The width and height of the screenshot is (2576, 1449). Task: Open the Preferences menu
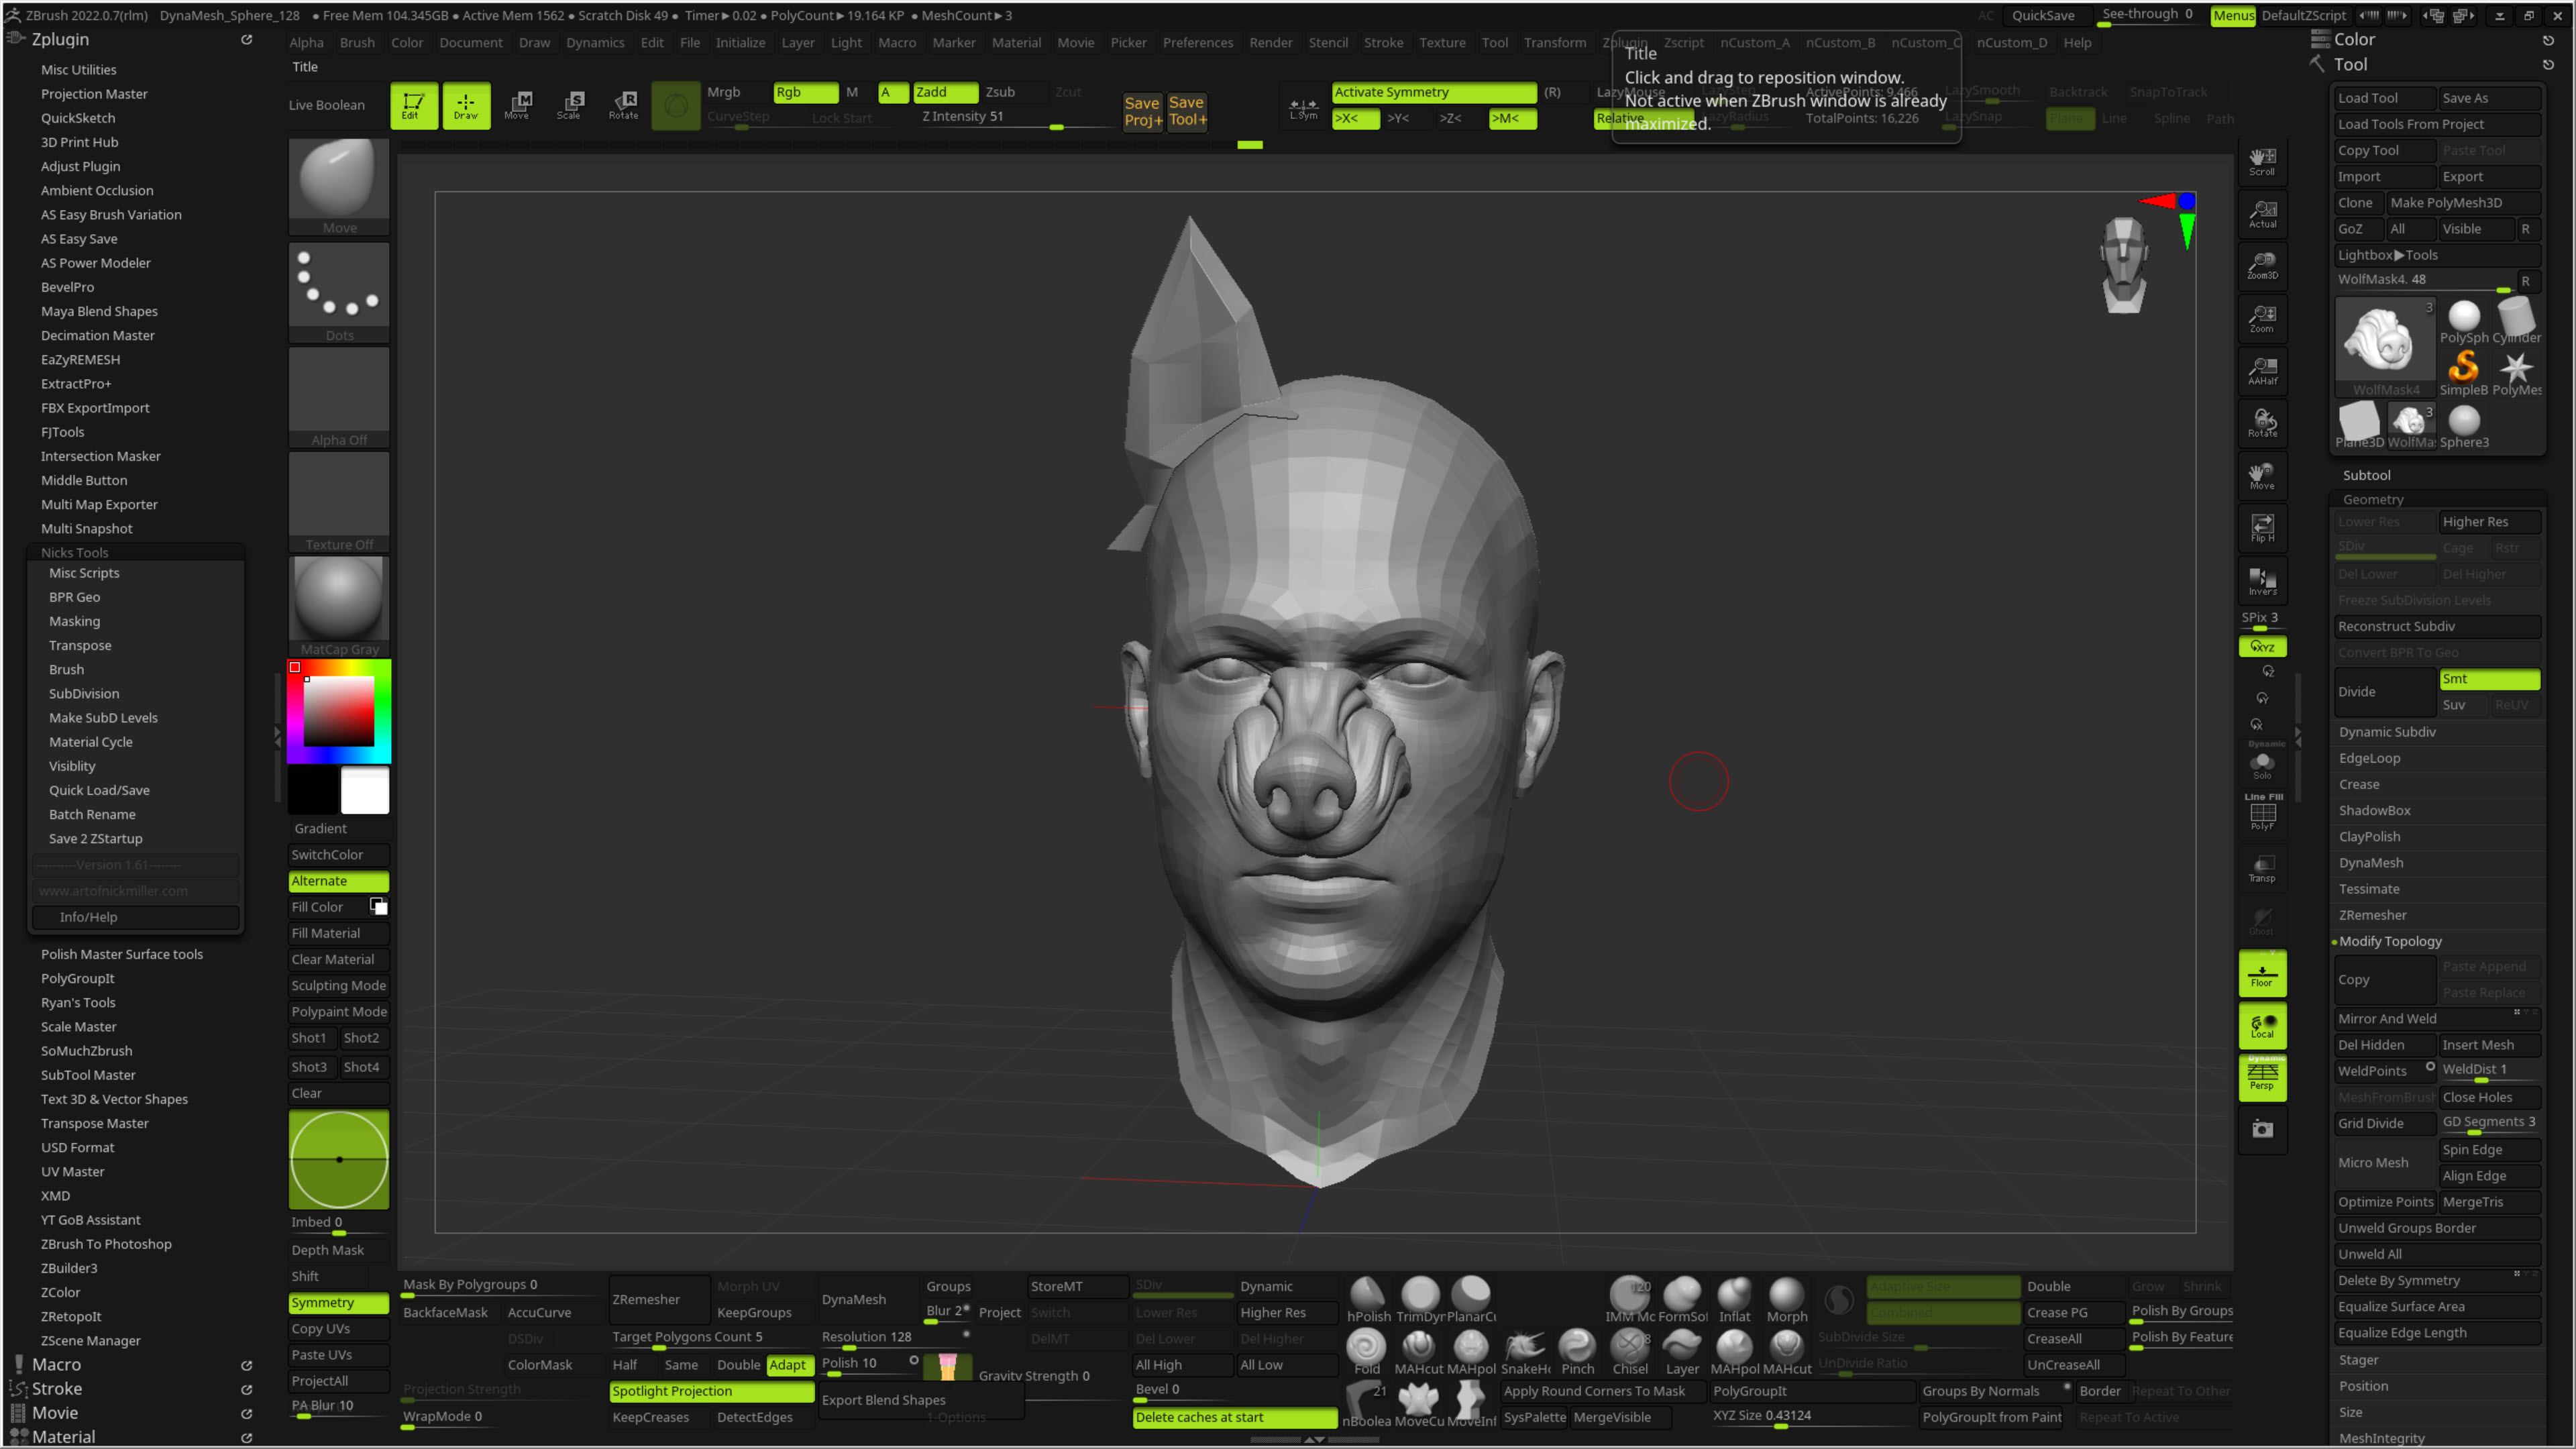(x=1197, y=42)
